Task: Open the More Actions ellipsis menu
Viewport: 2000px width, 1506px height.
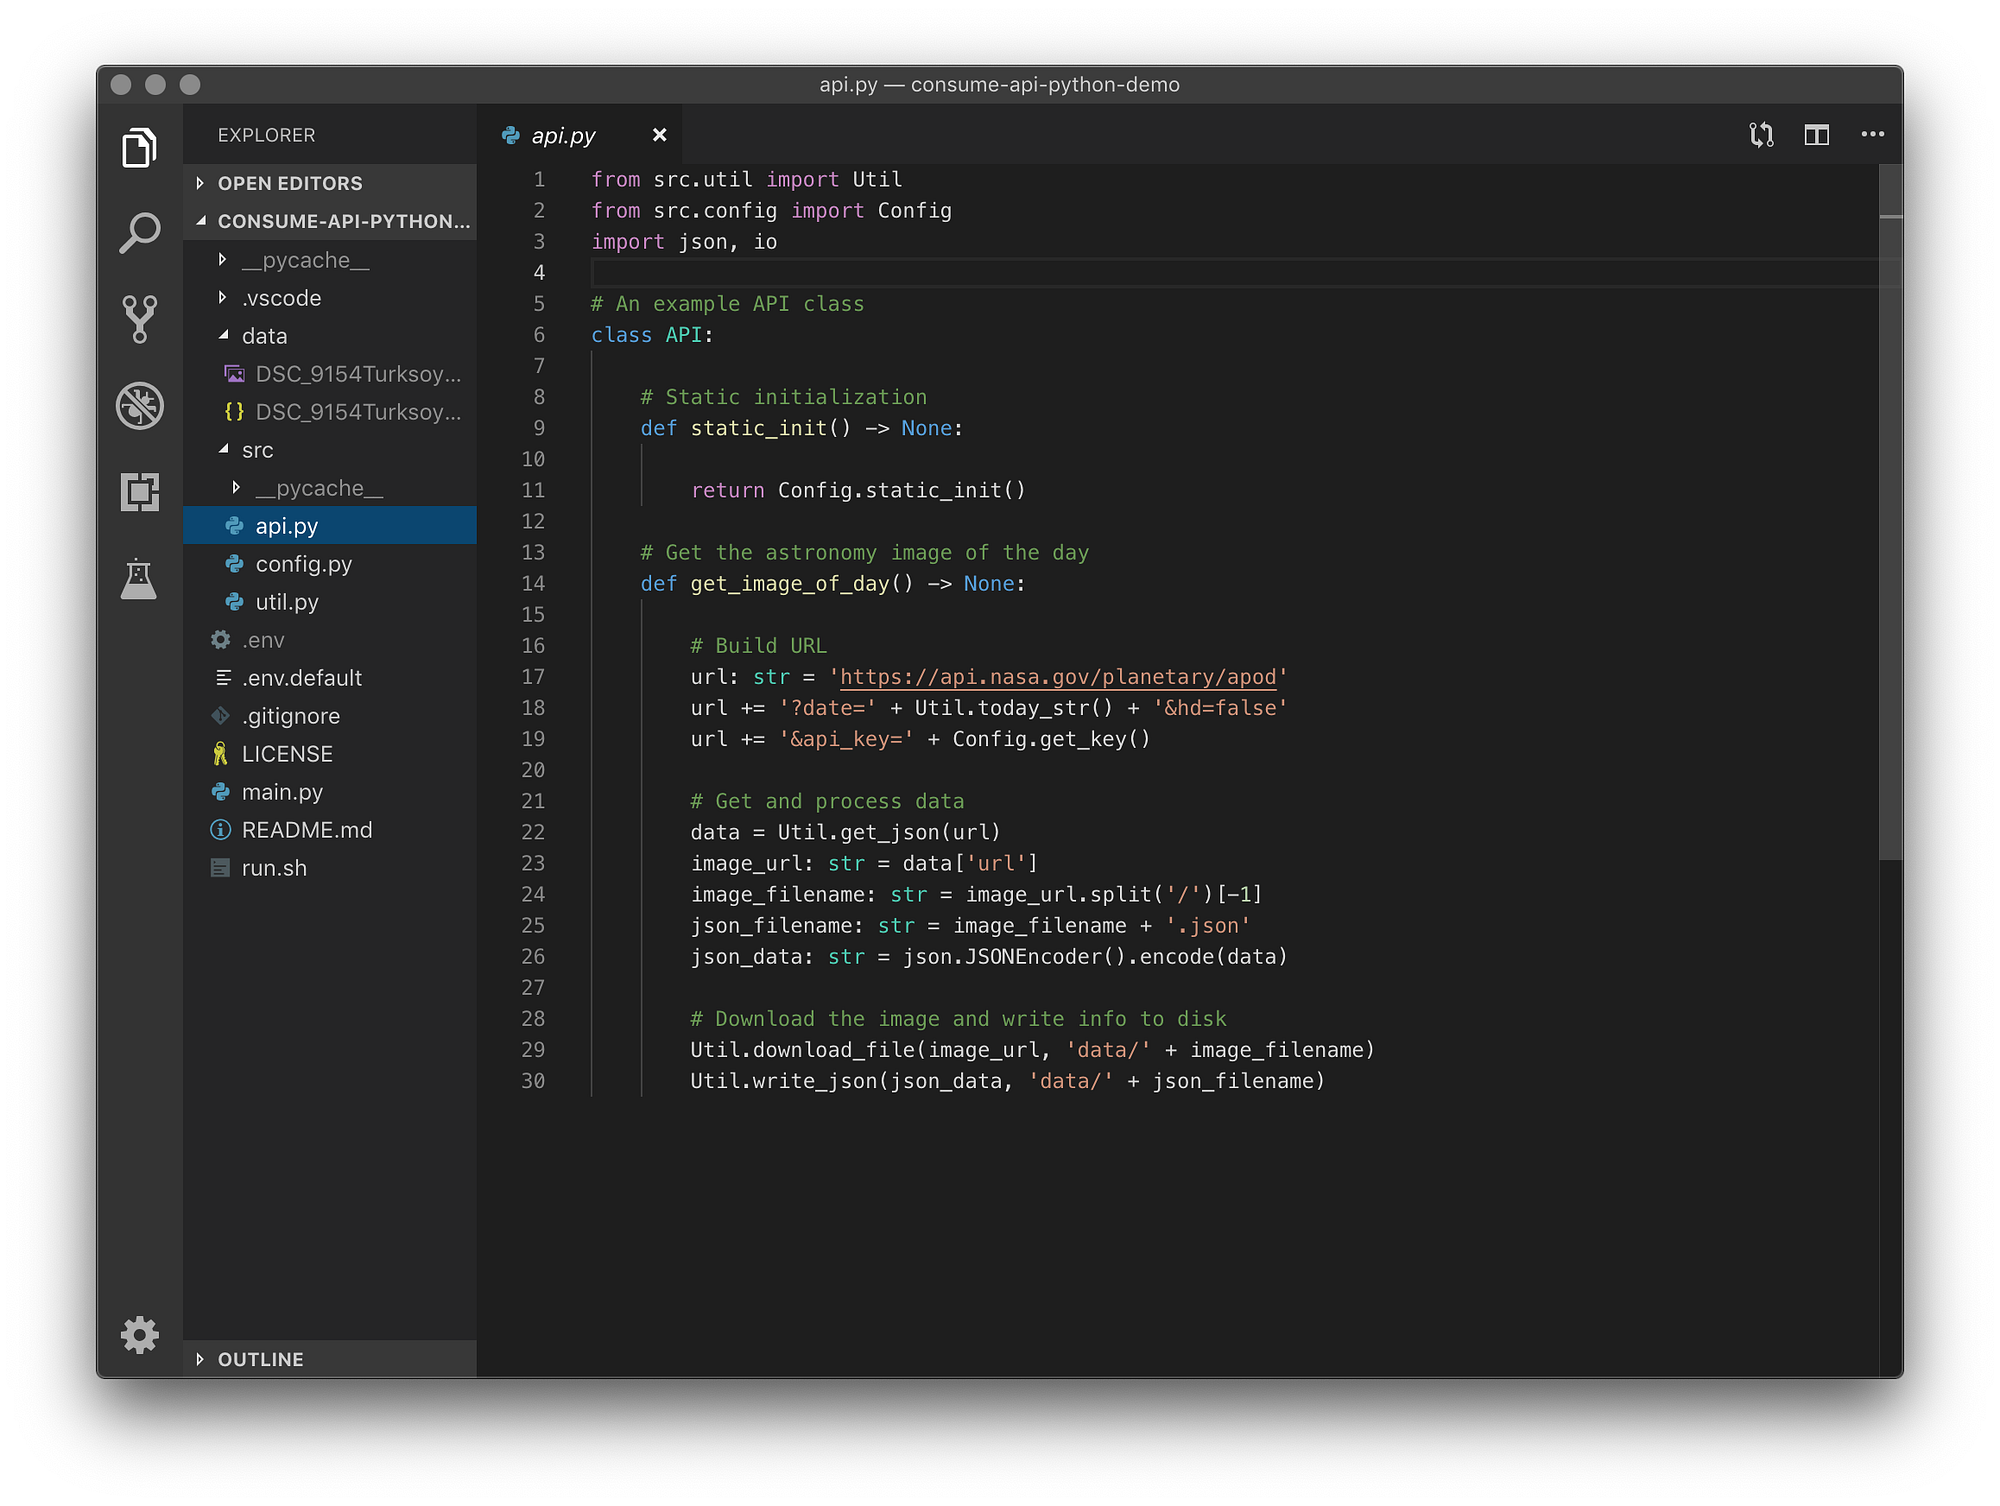Action: point(1873,134)
